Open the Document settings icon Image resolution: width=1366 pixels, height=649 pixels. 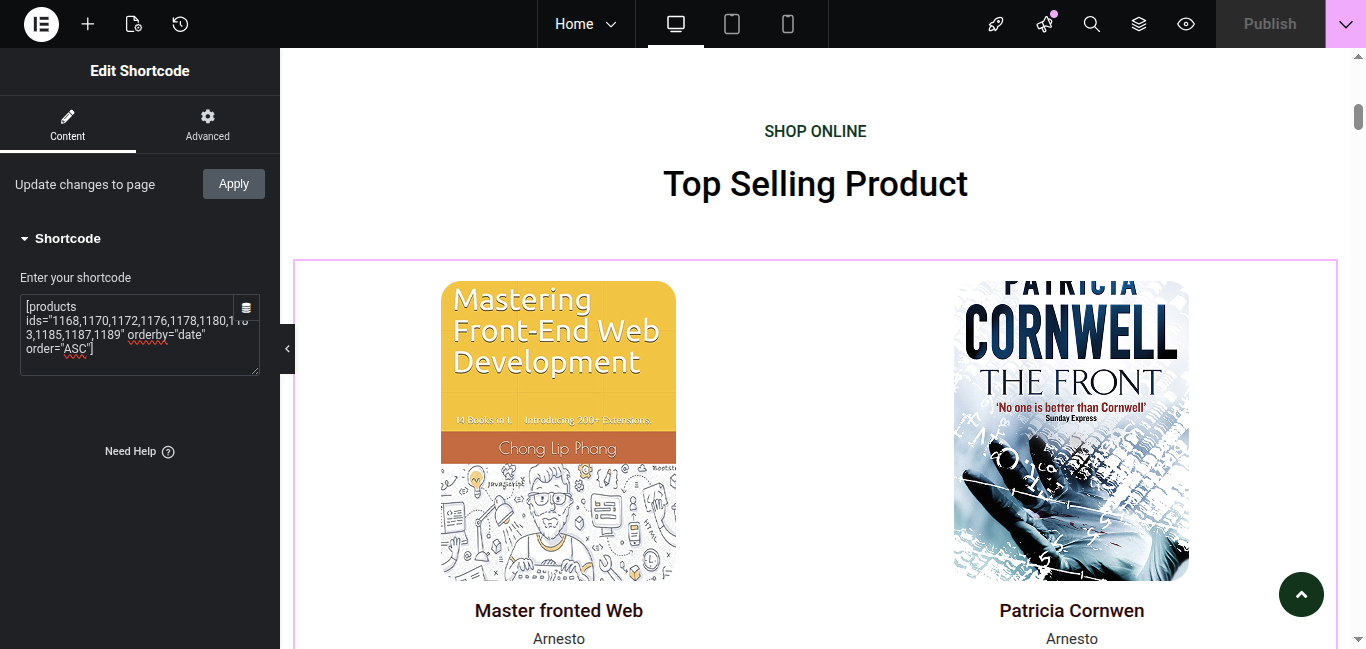134,24
